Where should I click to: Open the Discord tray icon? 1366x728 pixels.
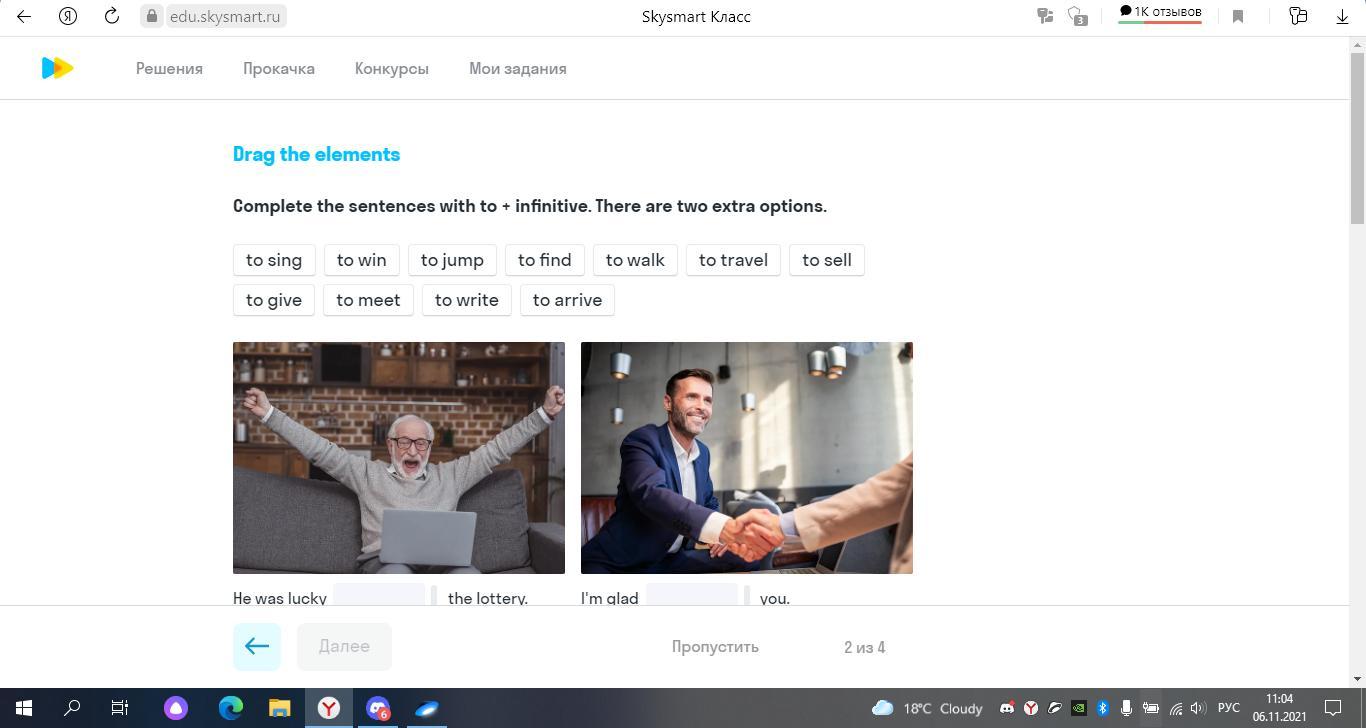(x=1007, y=708)
